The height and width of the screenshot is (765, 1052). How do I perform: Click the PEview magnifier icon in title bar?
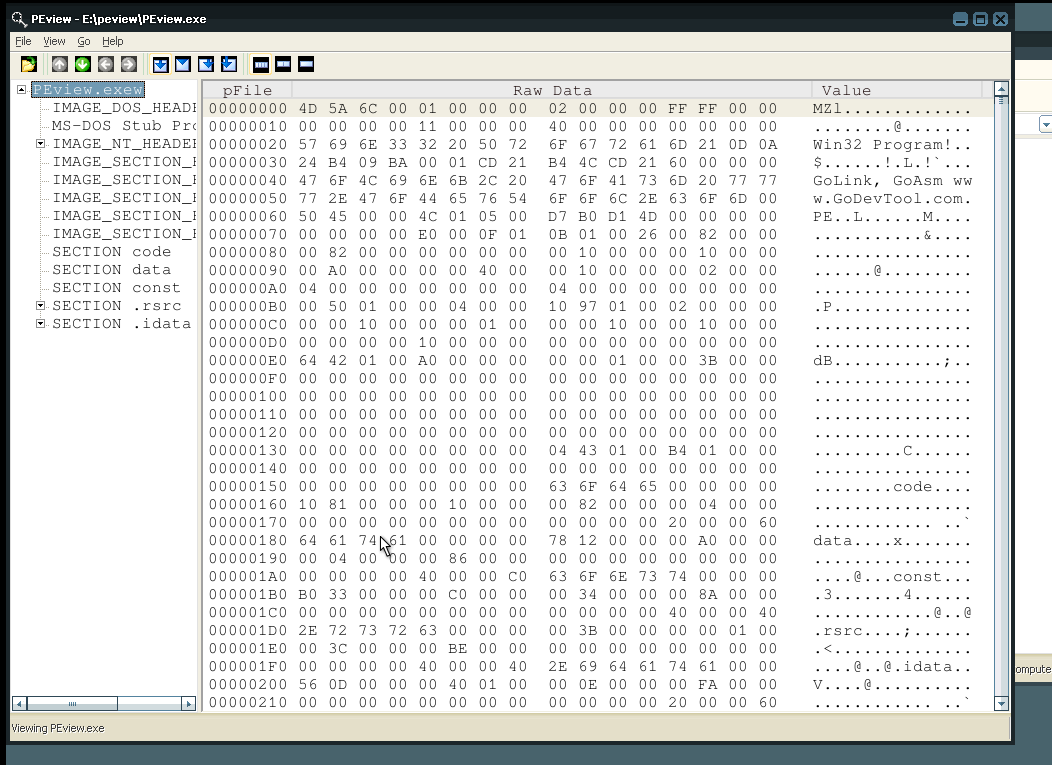coord(19,19)
